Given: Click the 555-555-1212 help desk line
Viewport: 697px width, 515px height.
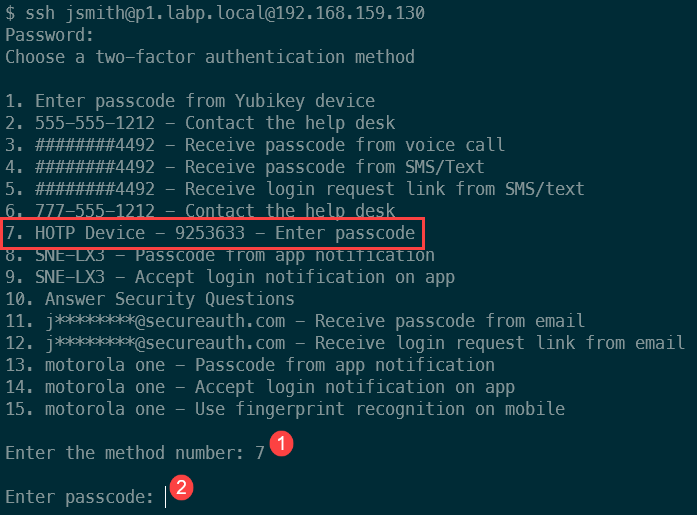Looking at the screenshot, I should coord(200,123).
